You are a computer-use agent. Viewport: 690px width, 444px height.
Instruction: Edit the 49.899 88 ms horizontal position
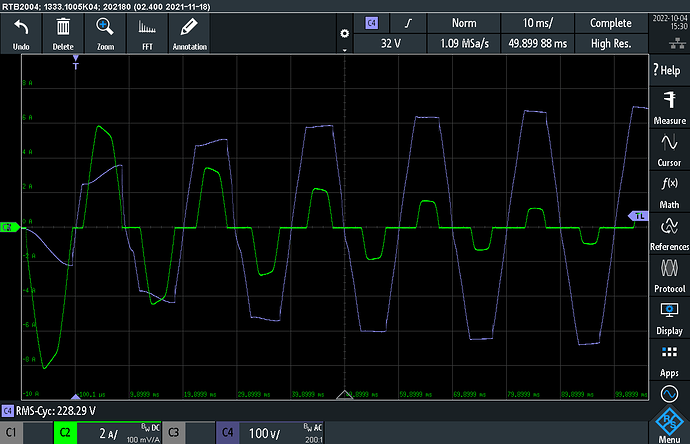538,43
